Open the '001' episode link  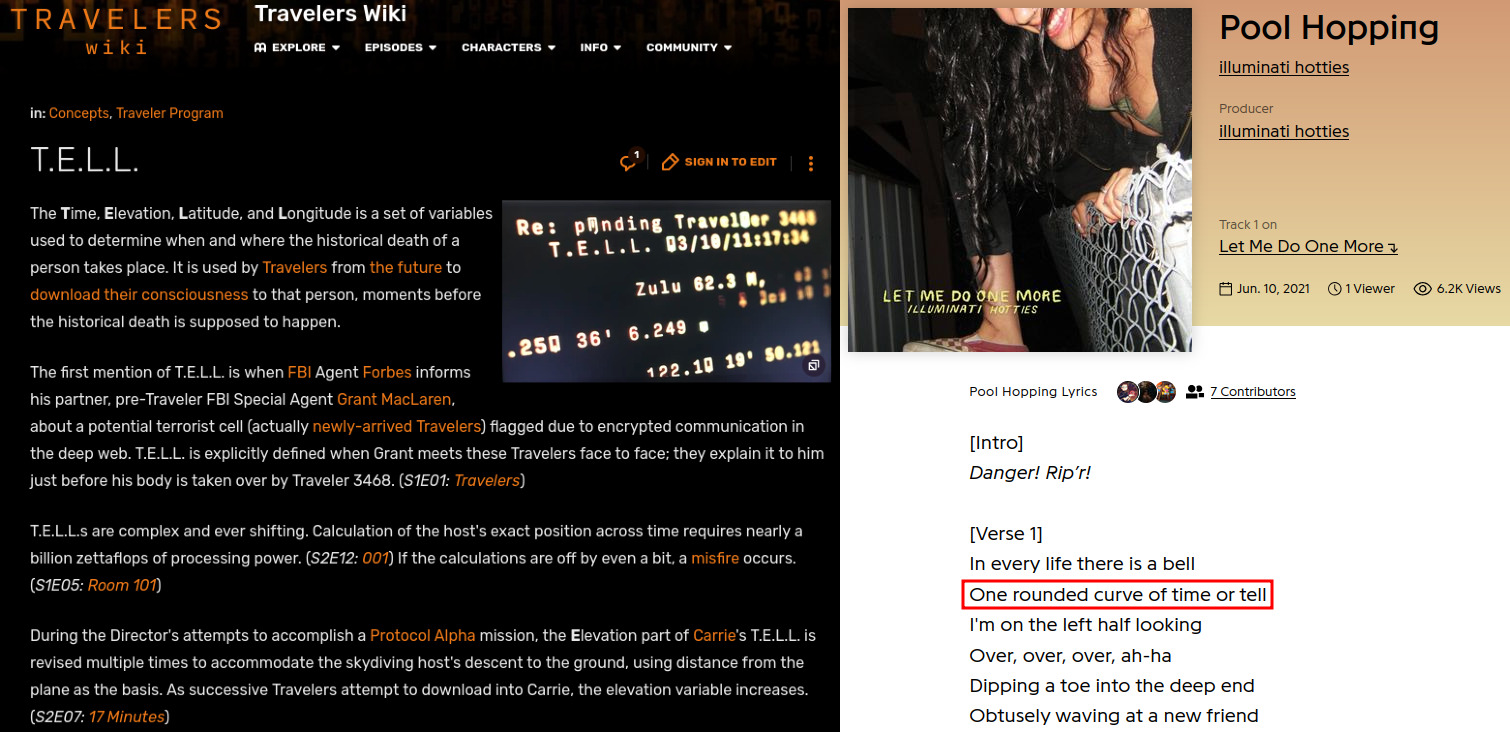coord(375,558)
